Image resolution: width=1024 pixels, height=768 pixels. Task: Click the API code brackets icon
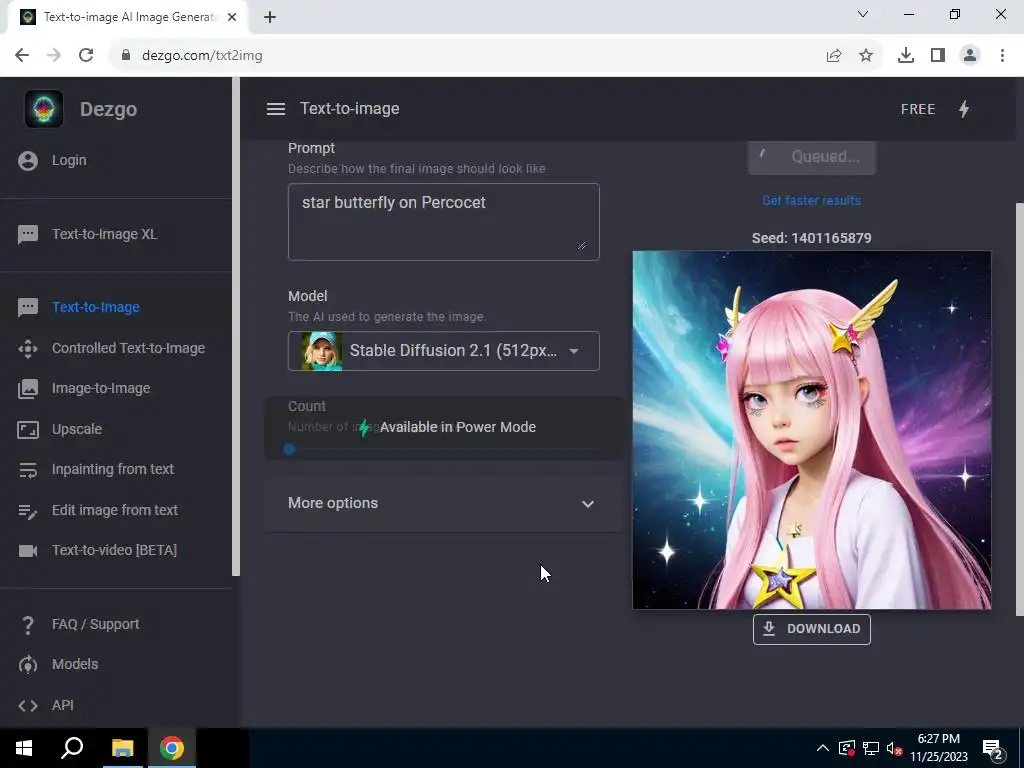28,705
